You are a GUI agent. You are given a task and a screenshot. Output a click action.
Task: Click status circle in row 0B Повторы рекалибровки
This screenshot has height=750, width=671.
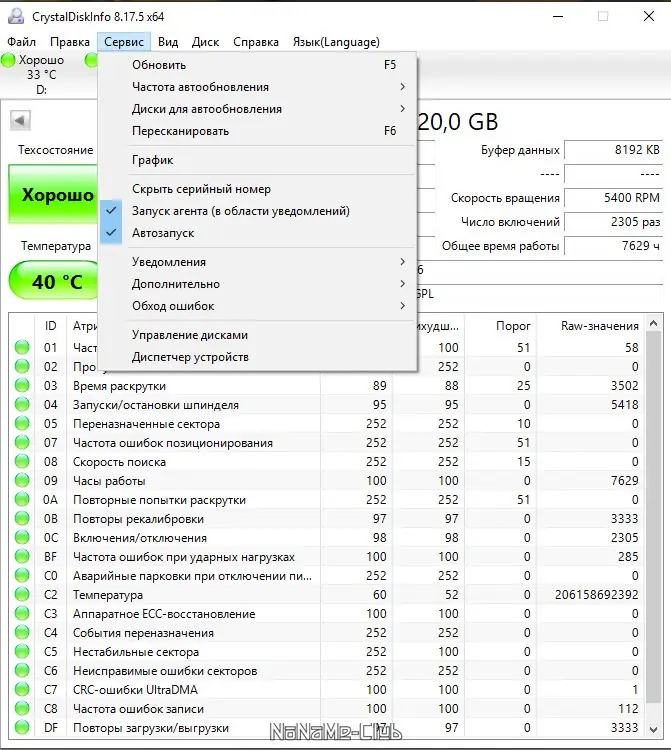tap(22, 518)
